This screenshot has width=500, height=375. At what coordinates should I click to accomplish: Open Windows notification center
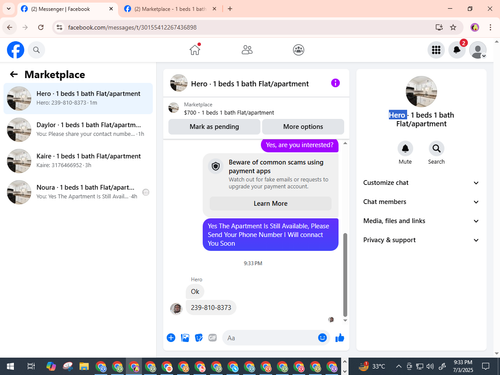(486, 367)
